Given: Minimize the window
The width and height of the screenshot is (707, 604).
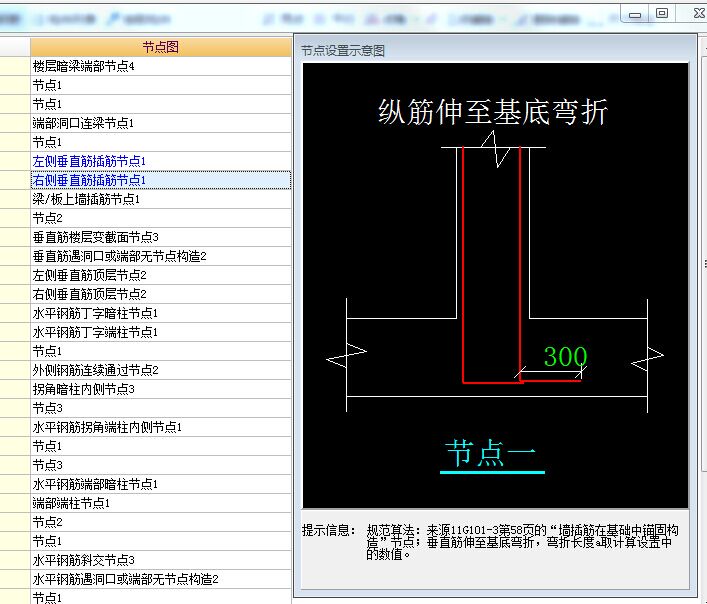Looking at the screenshot, I should click(635, 14).
